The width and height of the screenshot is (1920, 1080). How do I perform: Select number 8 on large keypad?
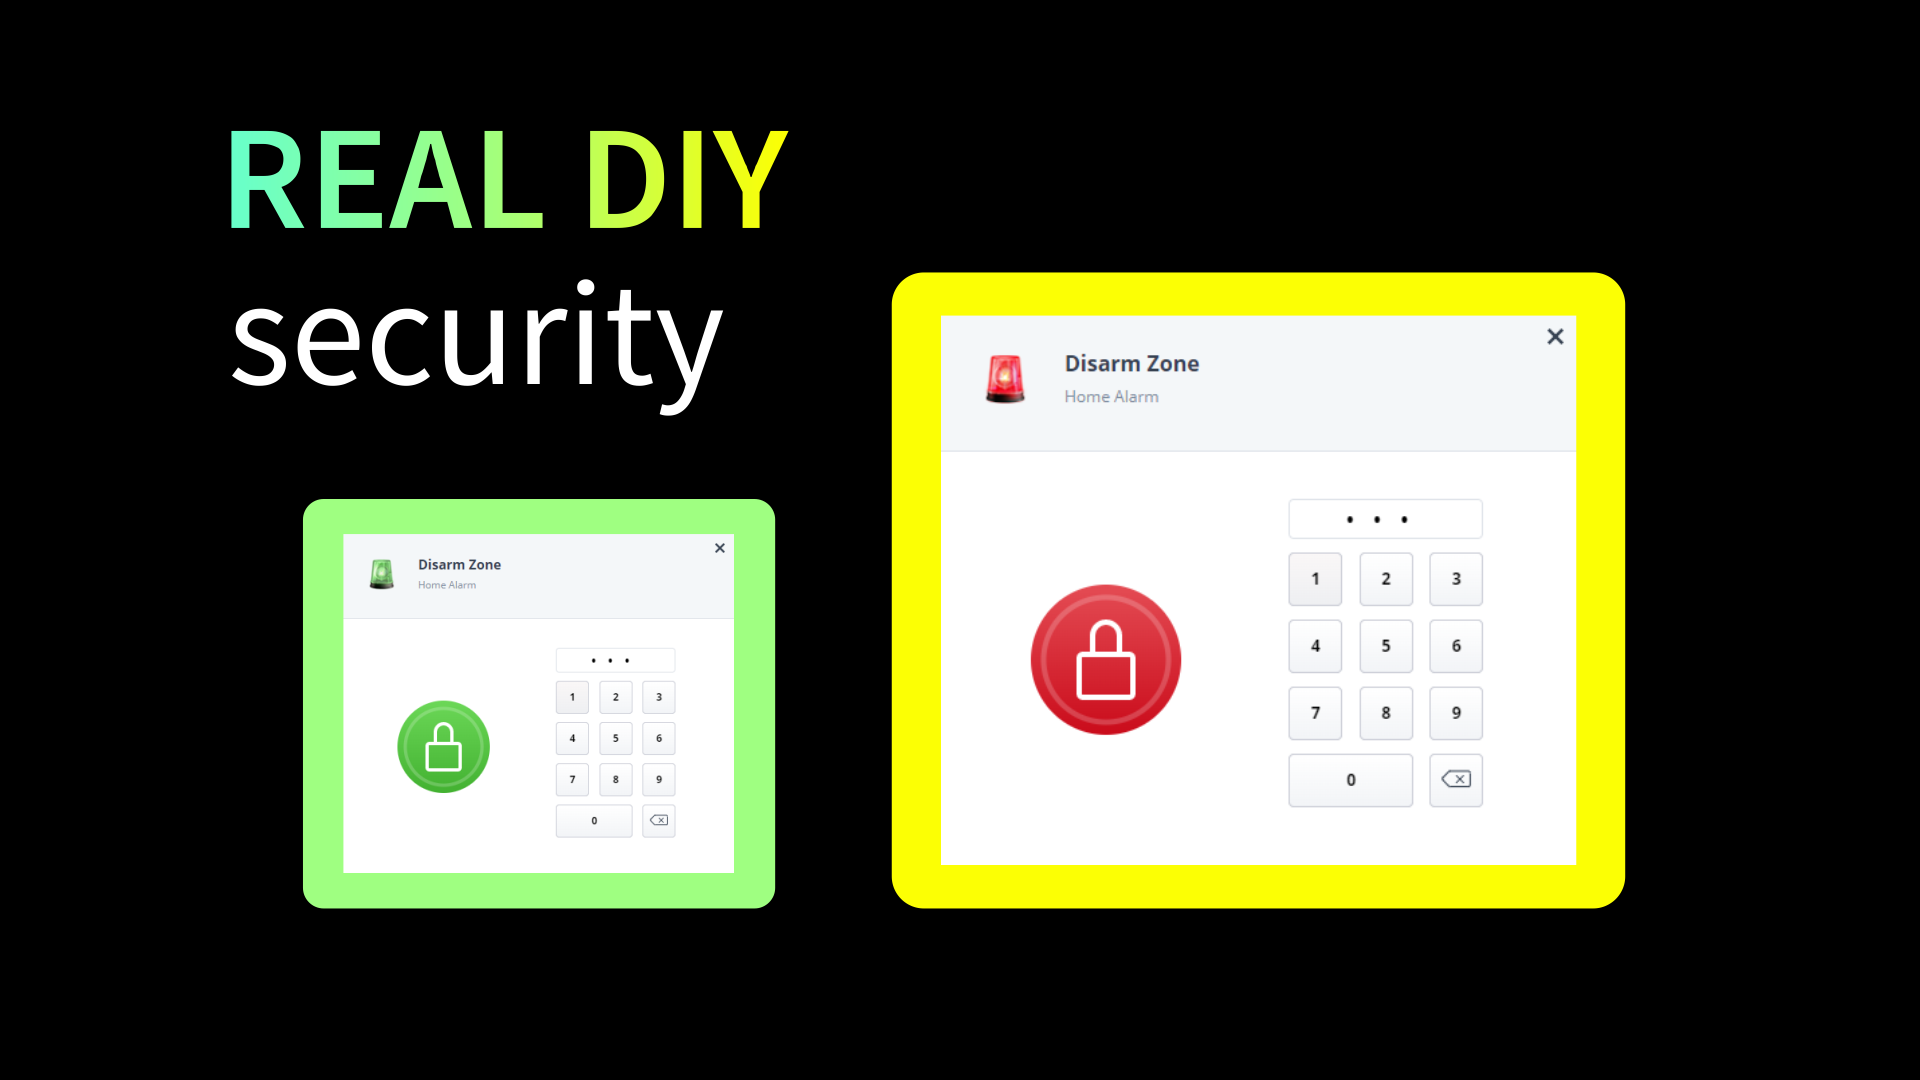1385,712
